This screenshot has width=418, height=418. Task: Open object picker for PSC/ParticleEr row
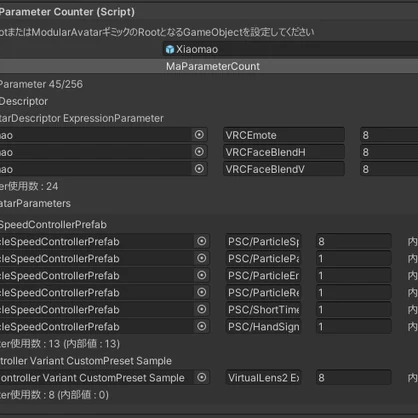point(201,275)
